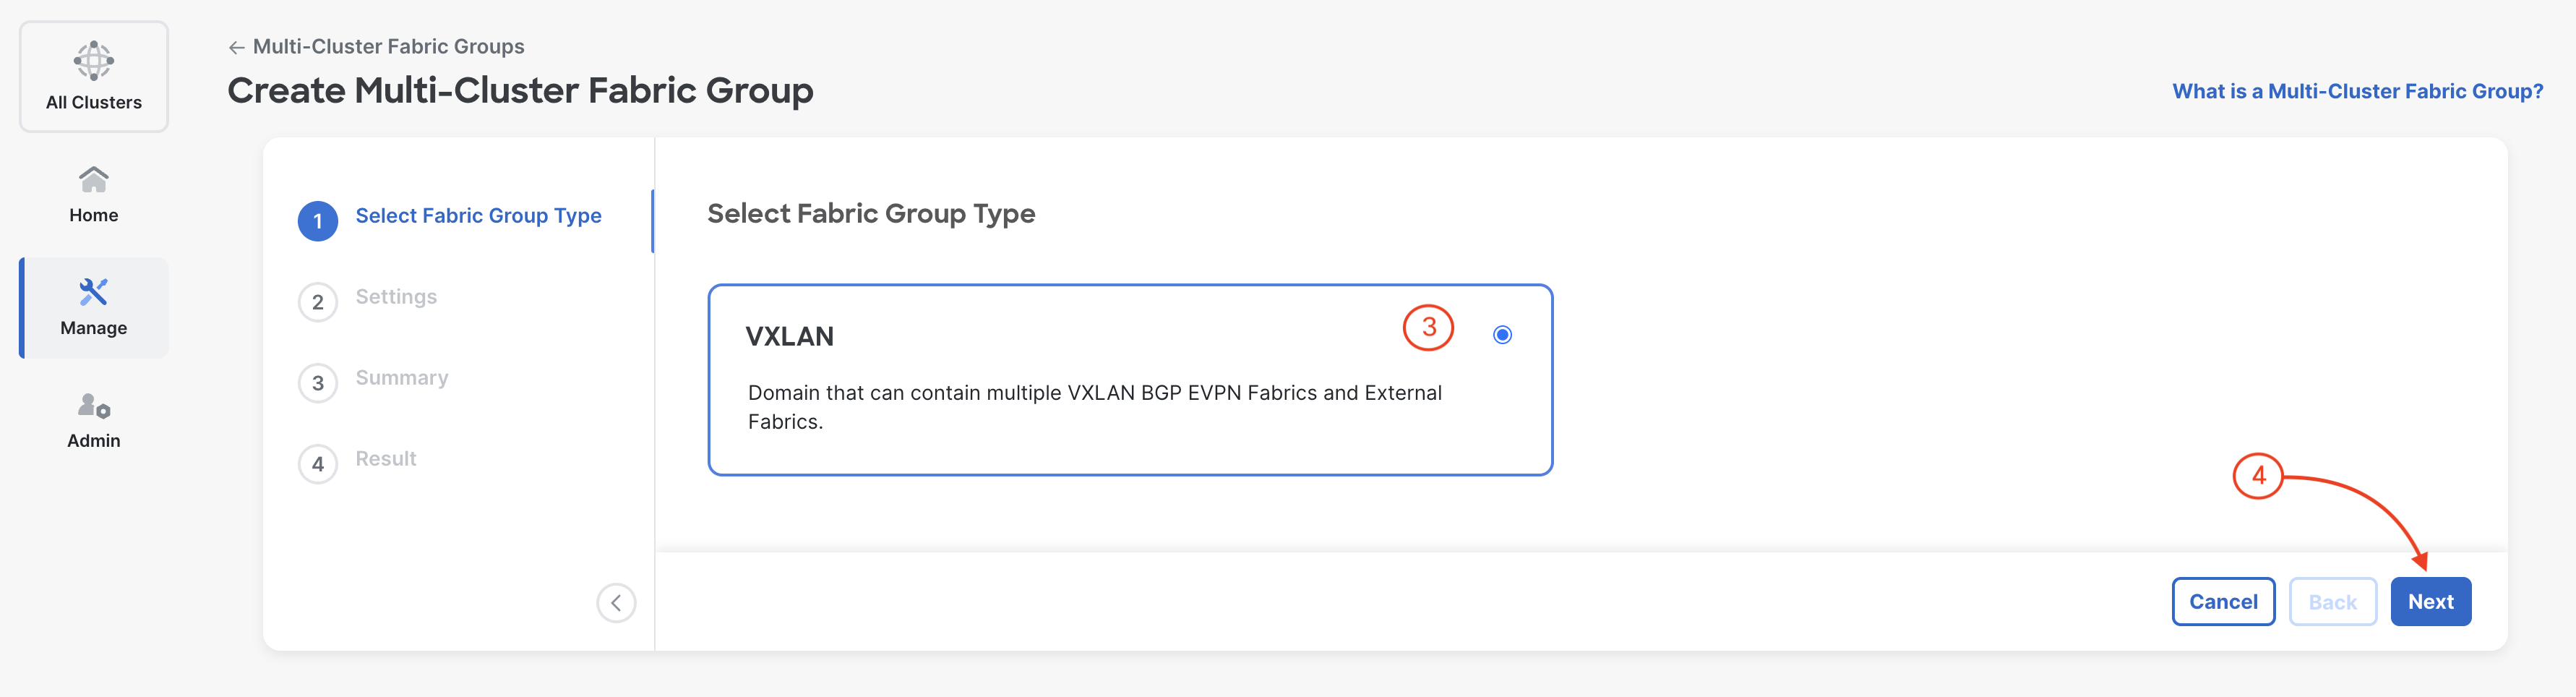Collapse the wizard steps panel chevron
Screen dimensions: 2576x697
click(616, 603)
